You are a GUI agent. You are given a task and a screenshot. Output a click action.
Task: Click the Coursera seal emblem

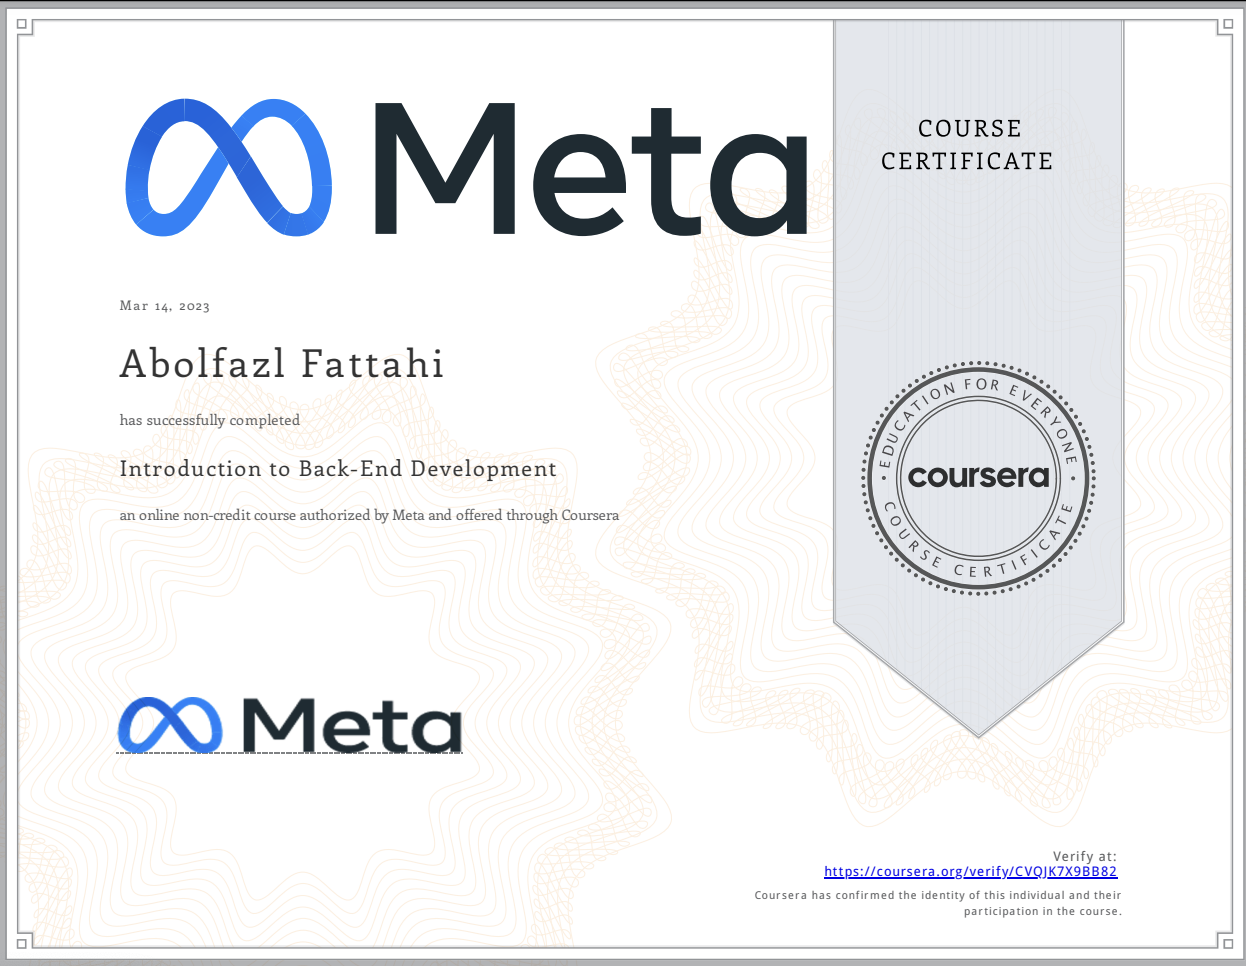click(x=978, y=477)
